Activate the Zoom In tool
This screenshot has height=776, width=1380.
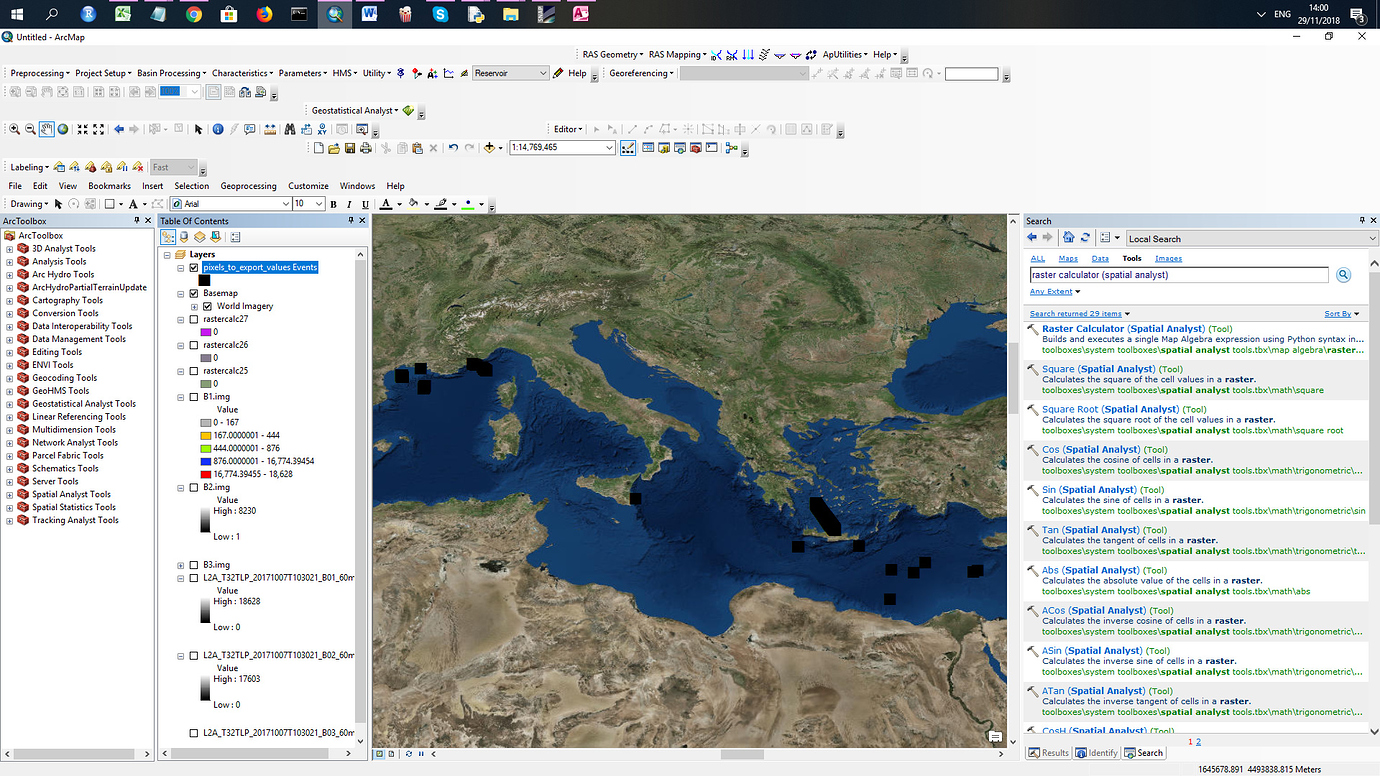tap(14, 129)
